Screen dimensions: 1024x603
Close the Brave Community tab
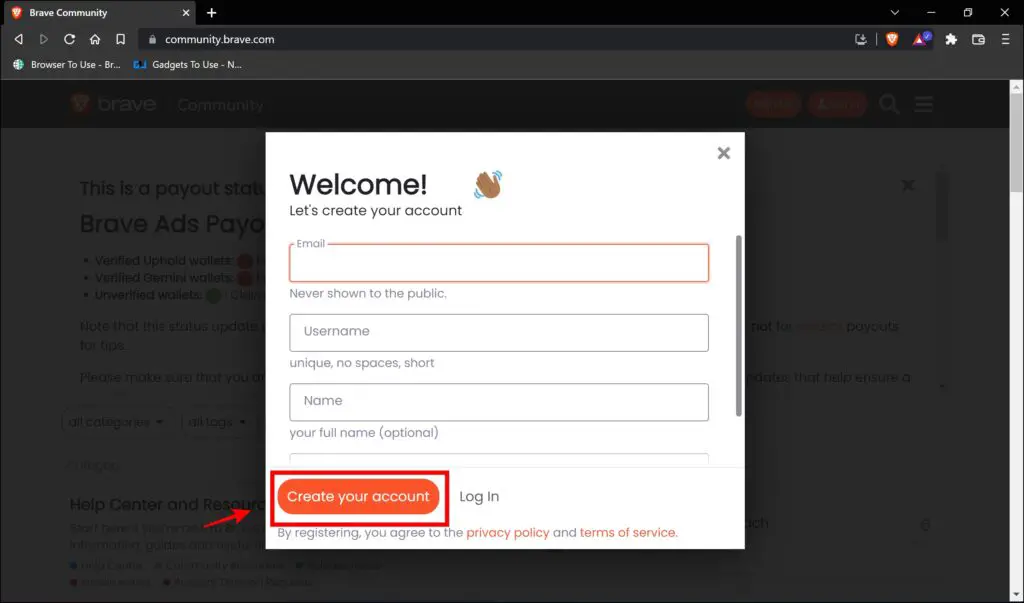point(186,12)
